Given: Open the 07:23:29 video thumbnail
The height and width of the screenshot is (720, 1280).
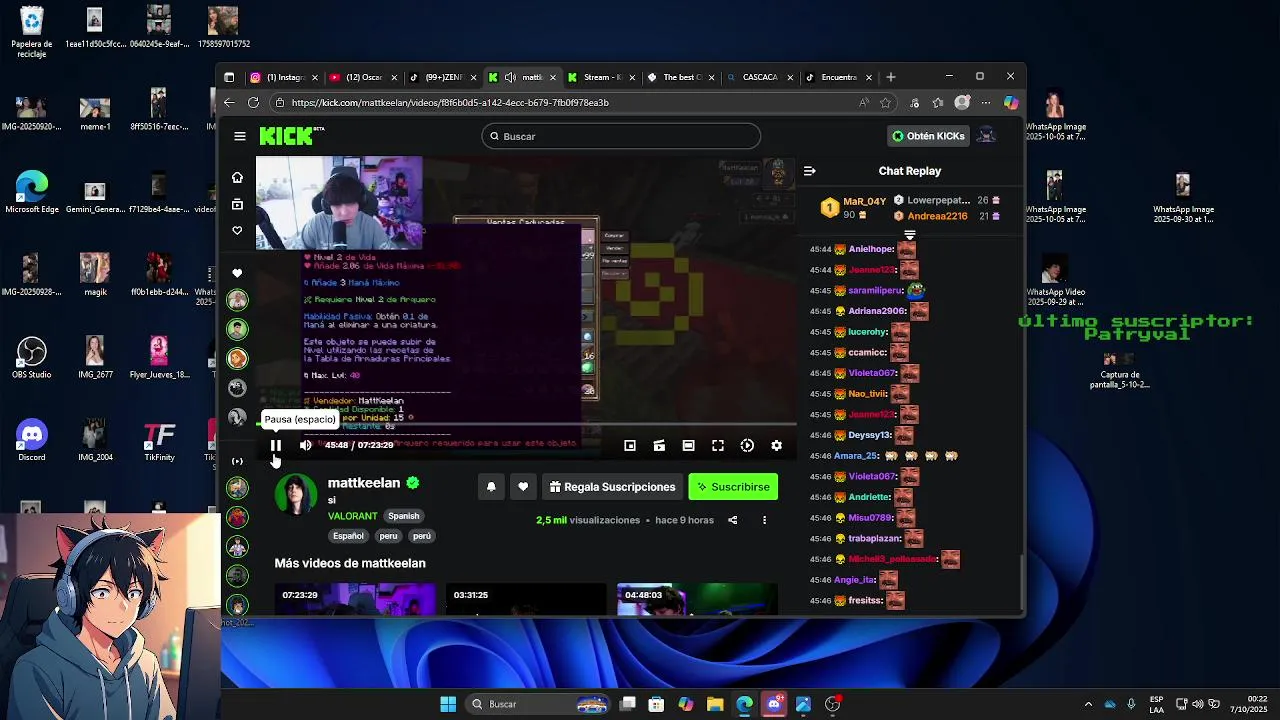Looking at the screenshot, I should click(355, 599).
